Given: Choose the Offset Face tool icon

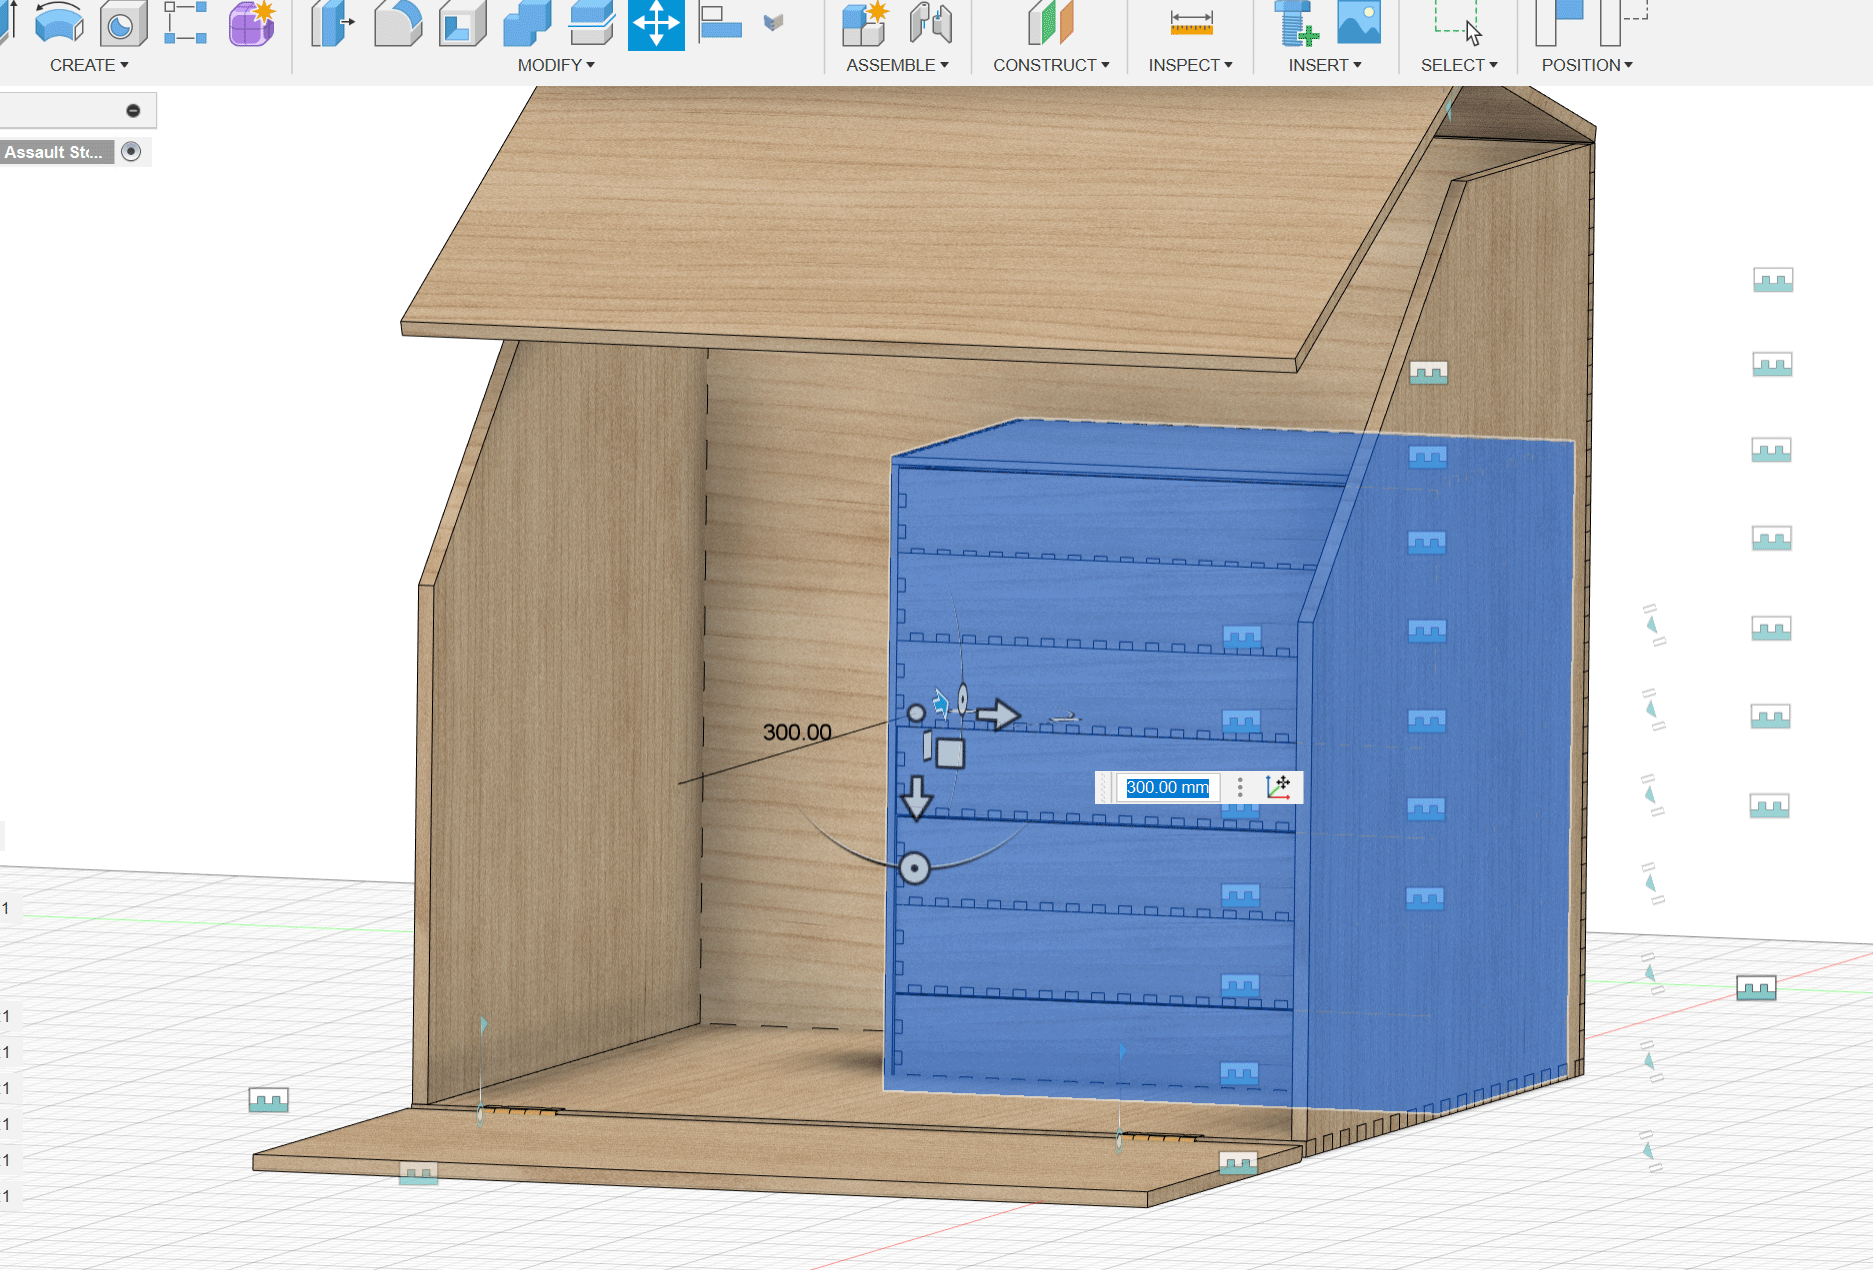Looking at the screenshot, I should coord(591,23).
